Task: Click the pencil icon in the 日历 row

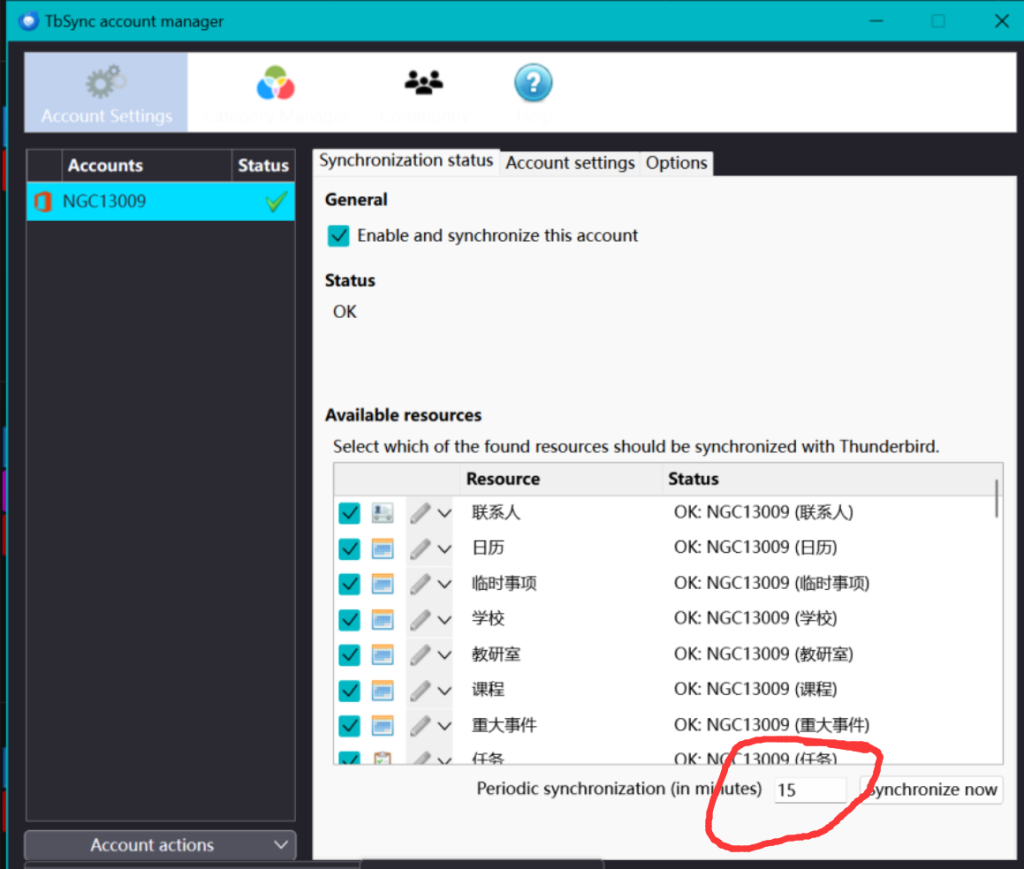Action: 421,548
